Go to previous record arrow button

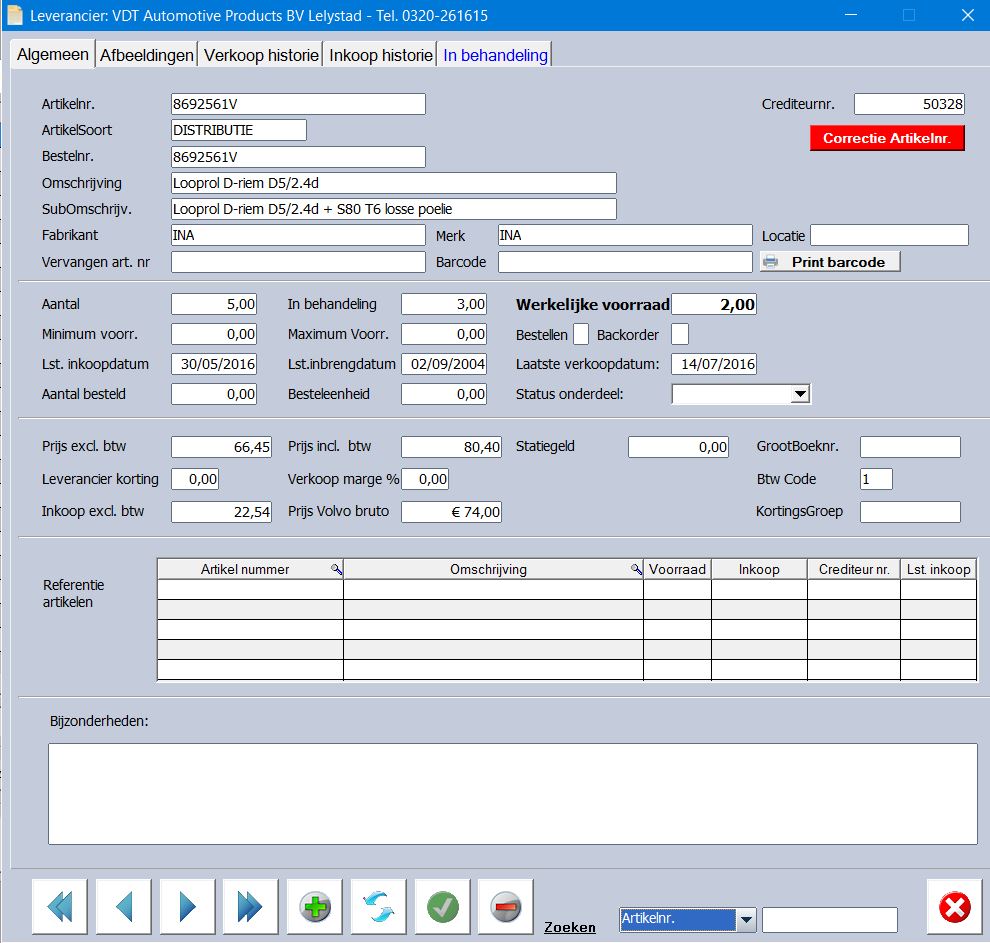pos(124,907)
